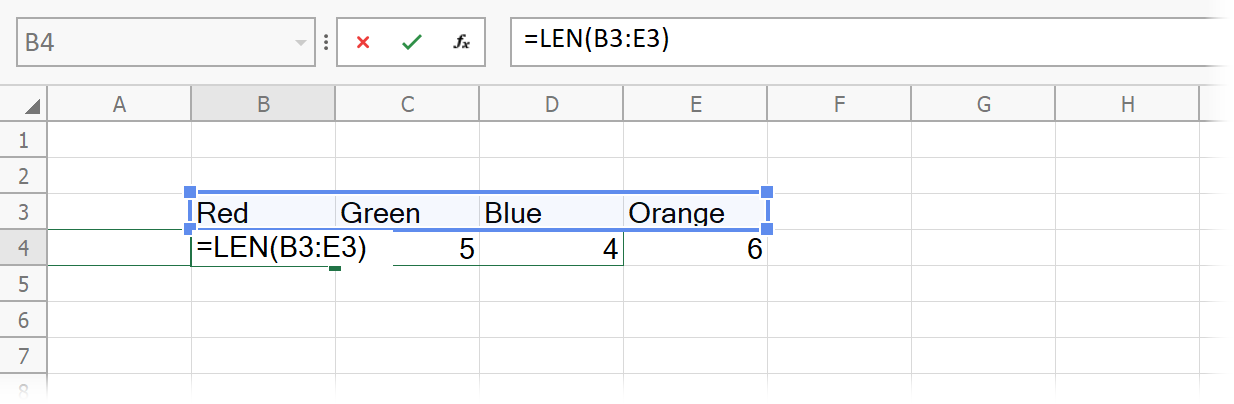Click the Select All corner triangle
The width and height of the screenshot is (1234, 404).
[32, 105]
